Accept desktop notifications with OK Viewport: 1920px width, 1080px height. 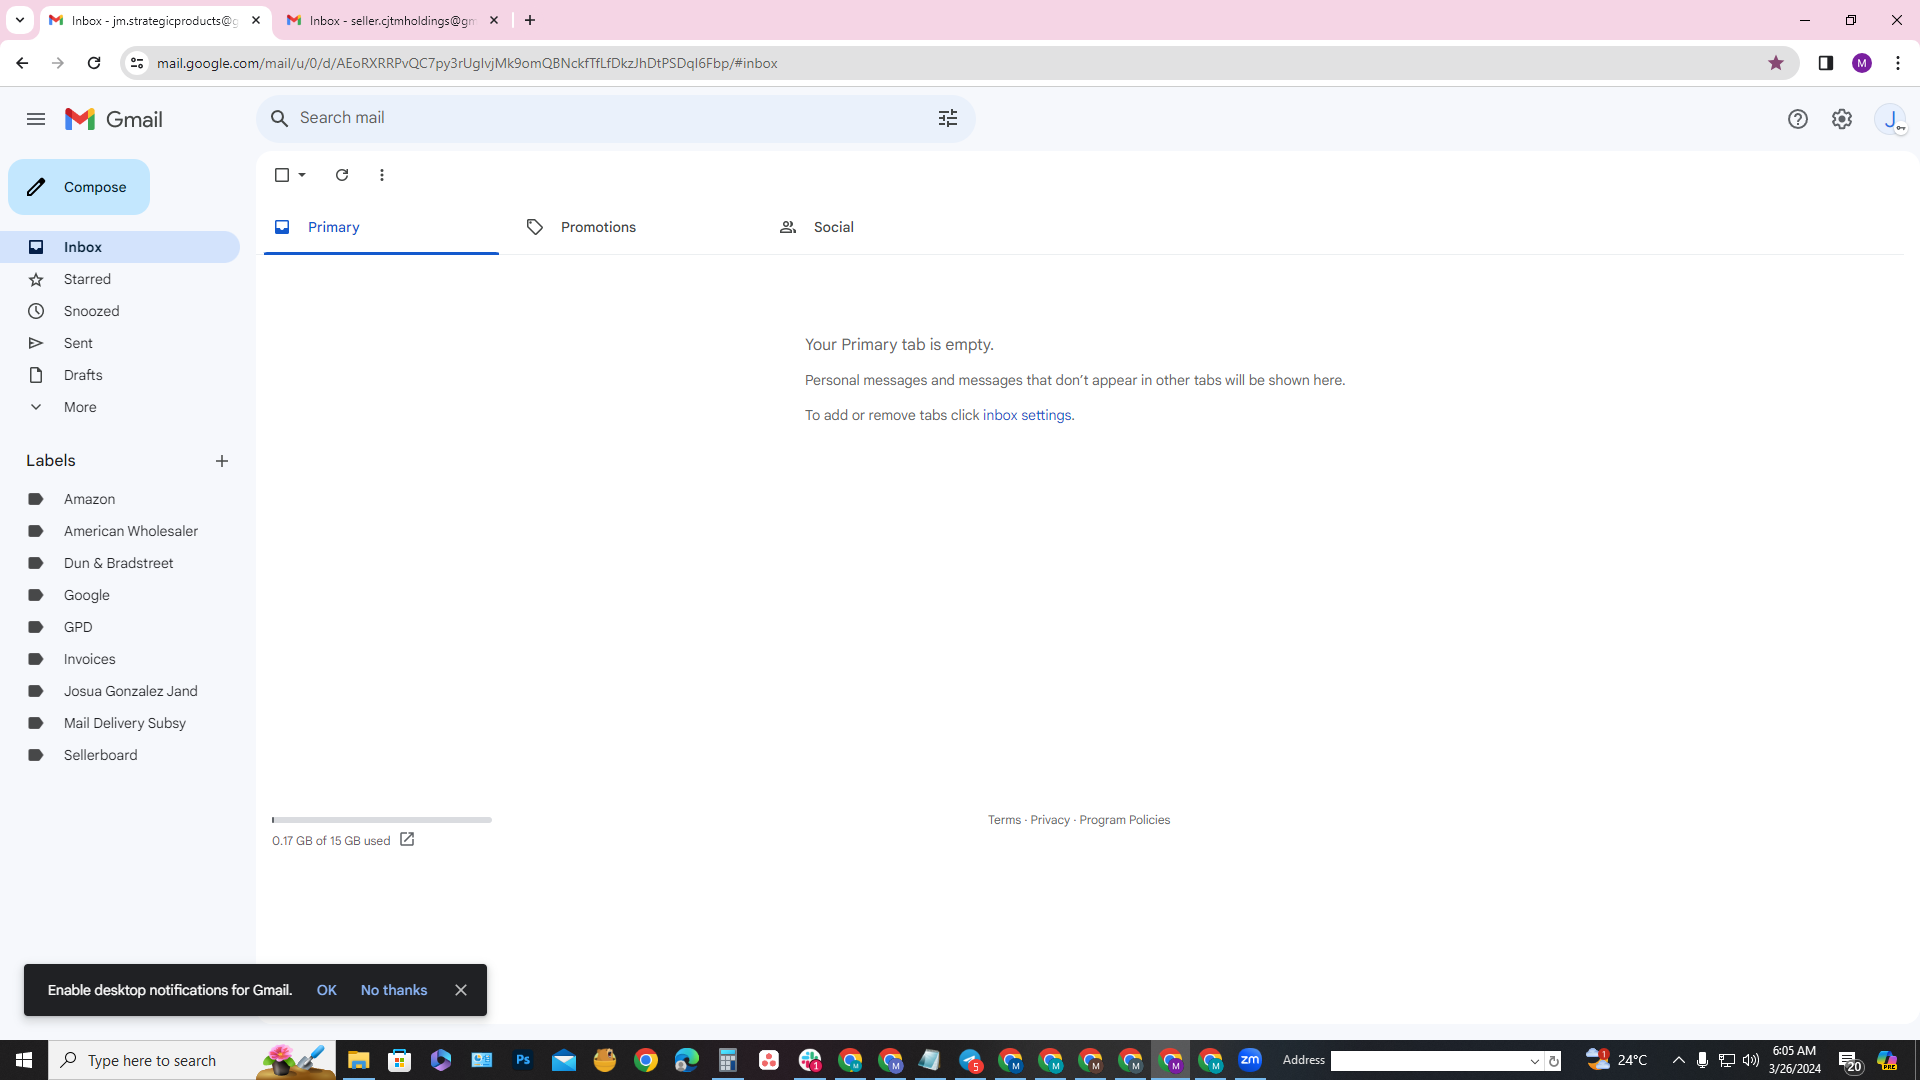(327, 990)
